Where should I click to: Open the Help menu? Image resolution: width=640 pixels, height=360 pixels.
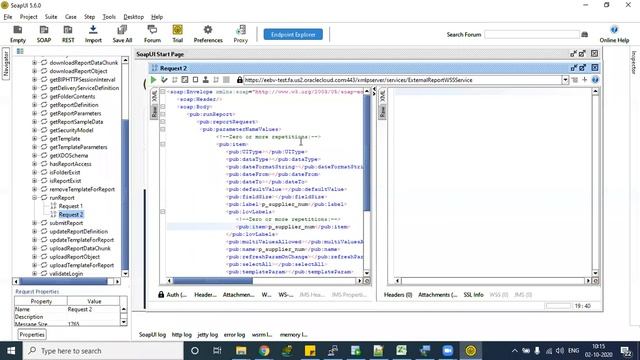coord(157,17)
